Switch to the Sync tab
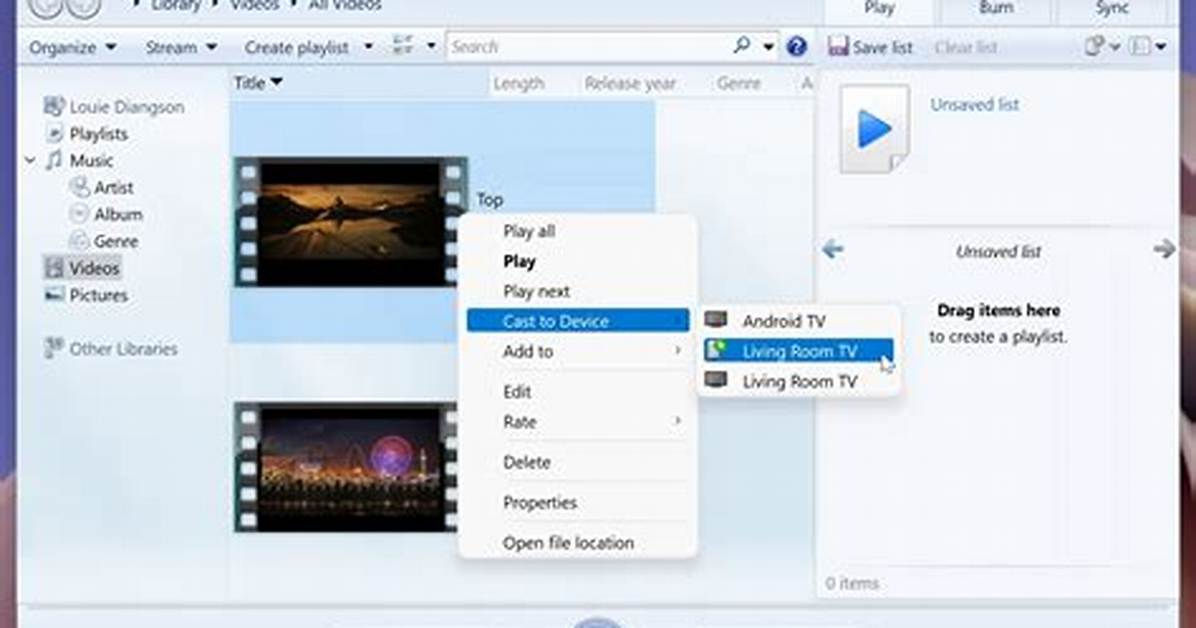The image size is (1196, 628). (x=1111, y=9)
